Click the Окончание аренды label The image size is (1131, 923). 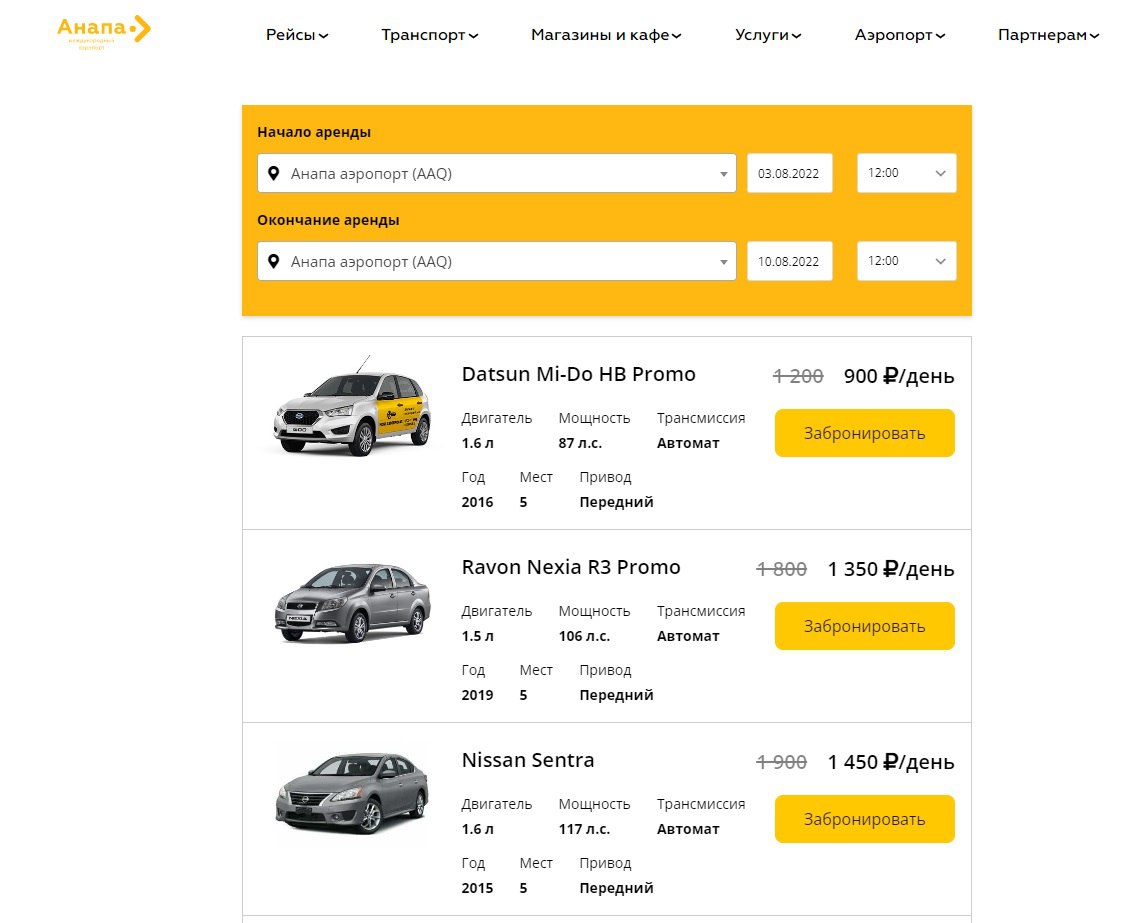click(x=328, y=220)
